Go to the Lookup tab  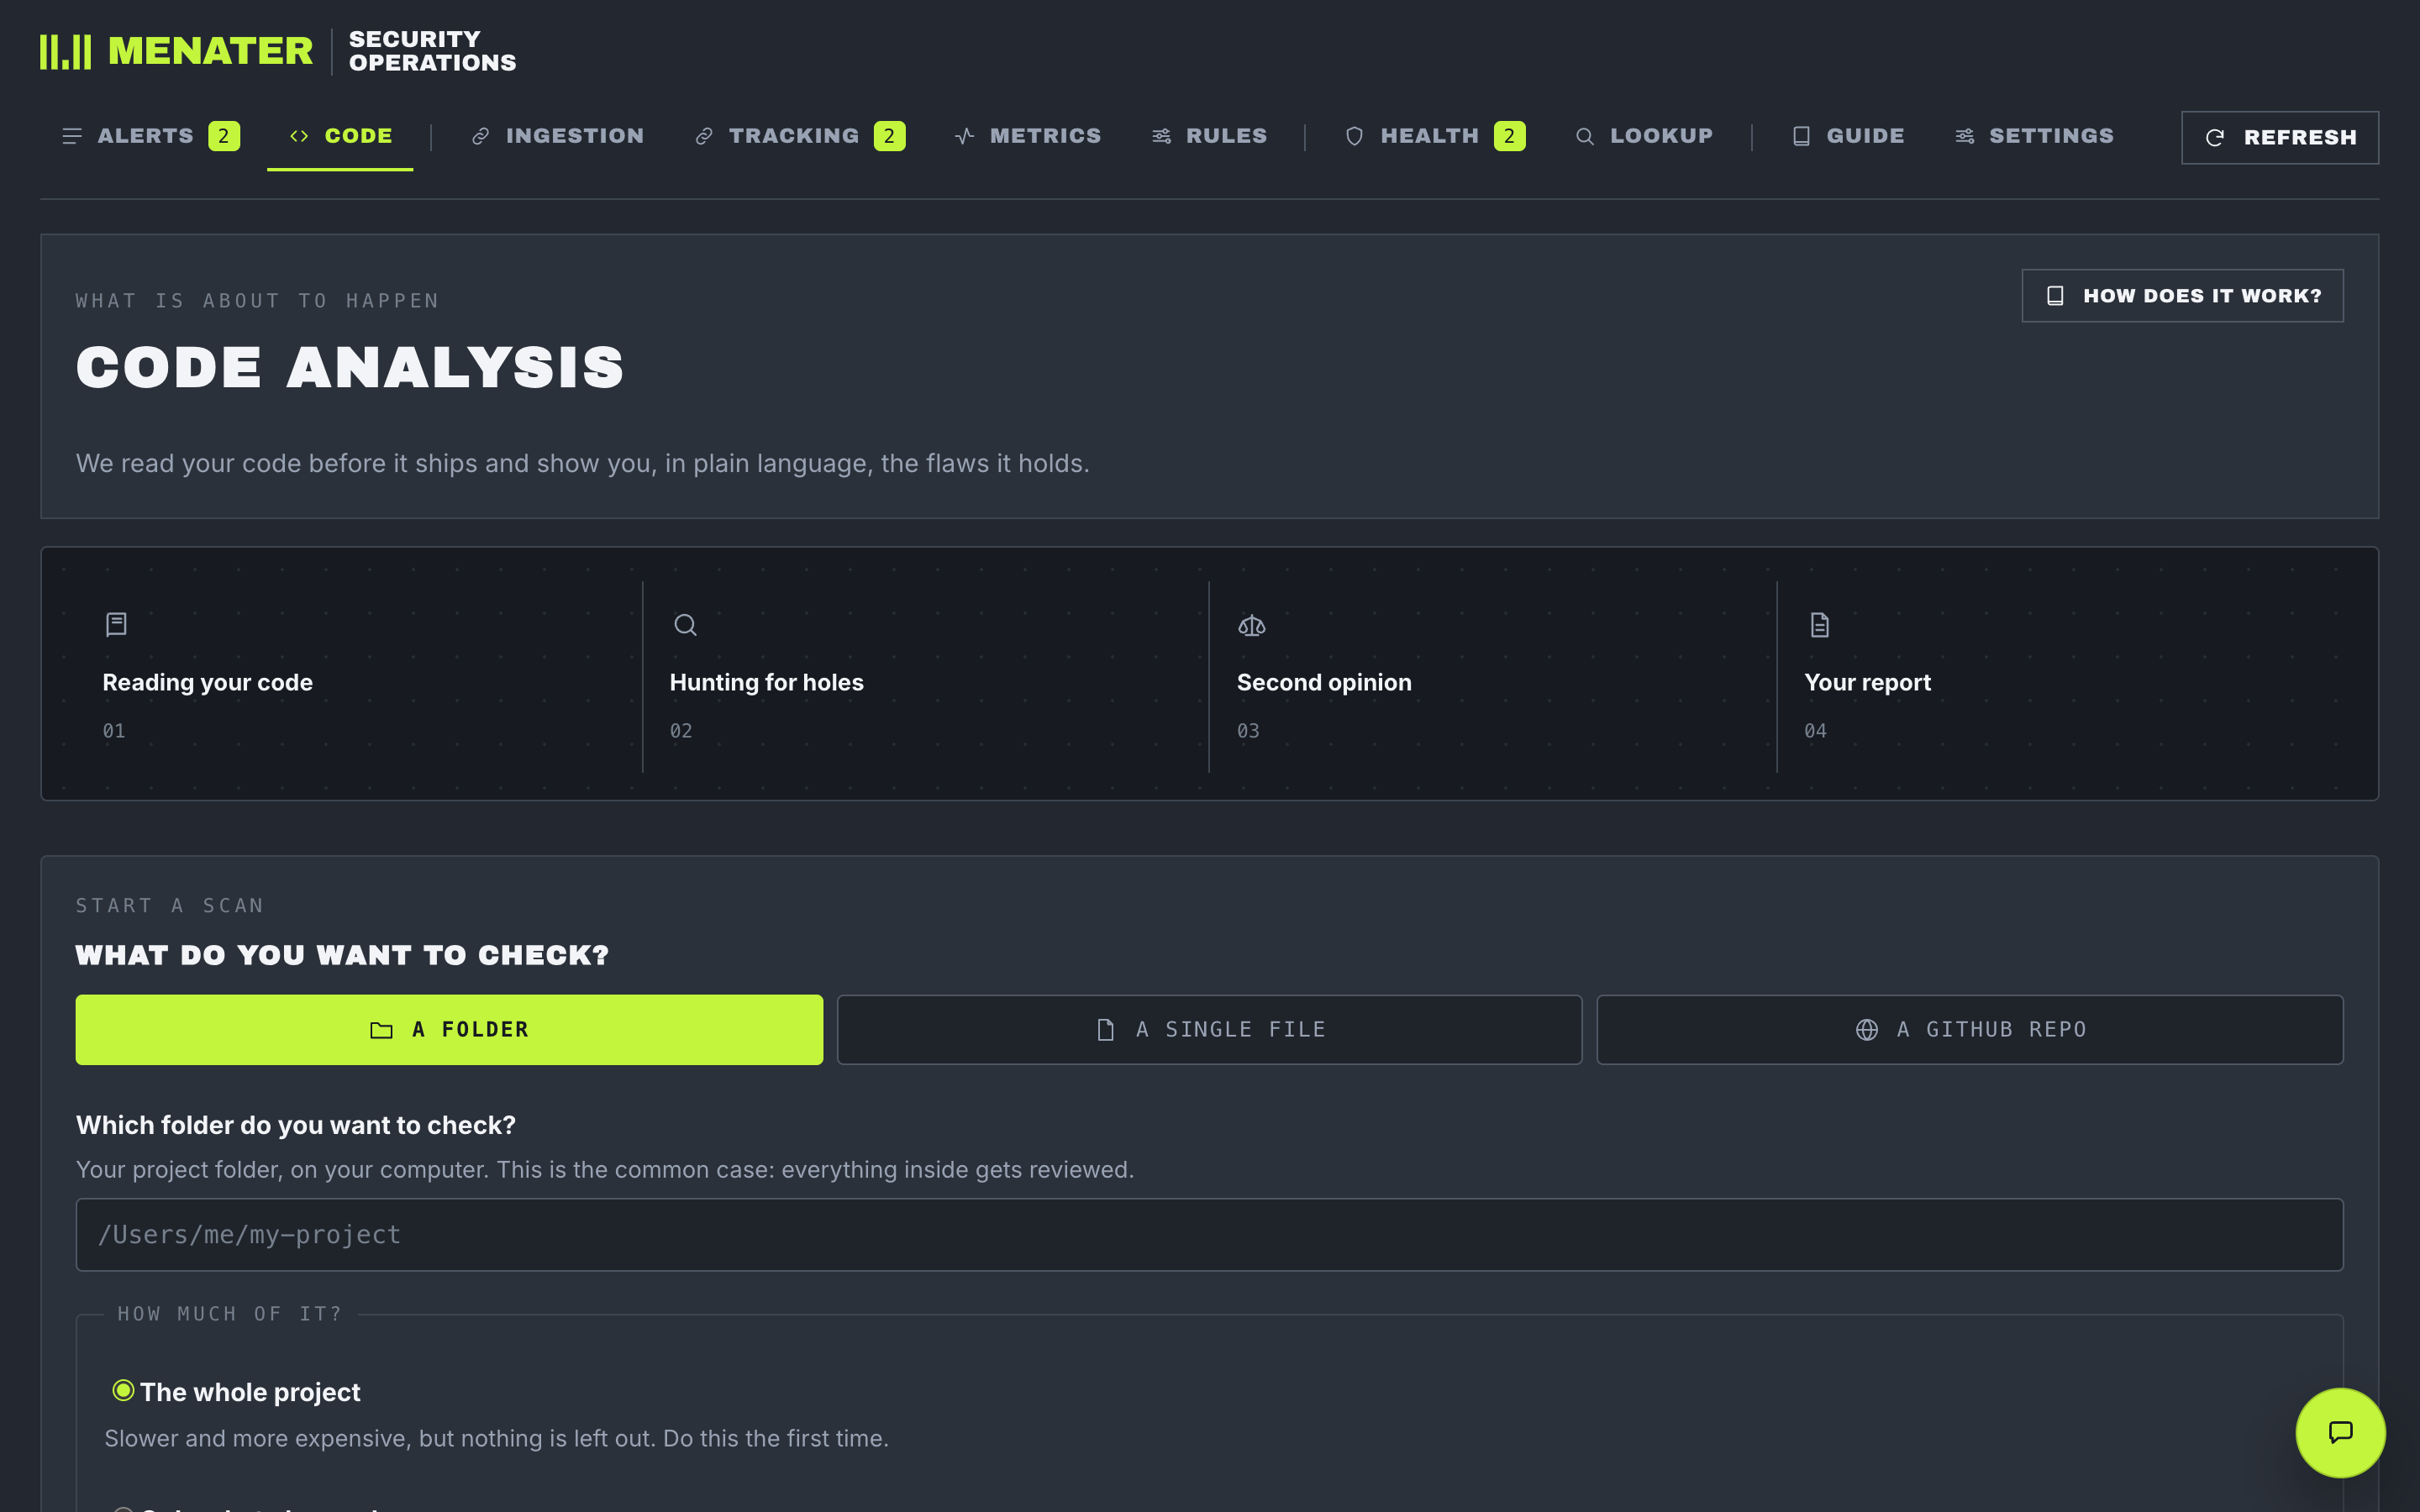pos(1644,136)
